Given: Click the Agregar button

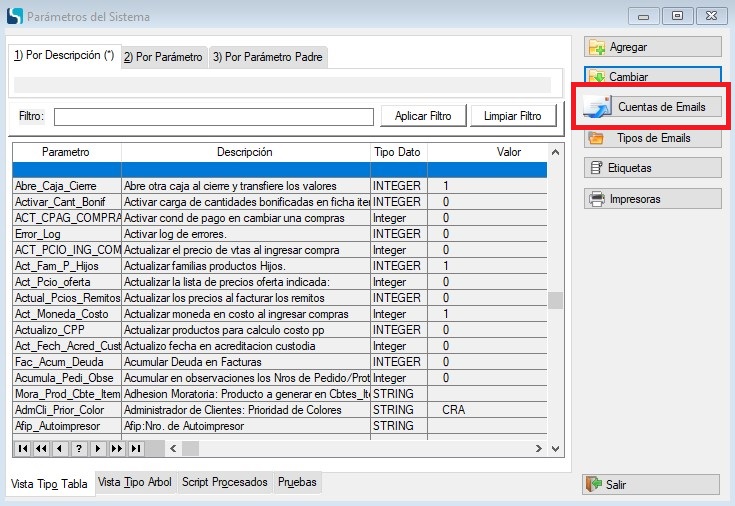Looking at the screenshot, I should coord(652,47).
